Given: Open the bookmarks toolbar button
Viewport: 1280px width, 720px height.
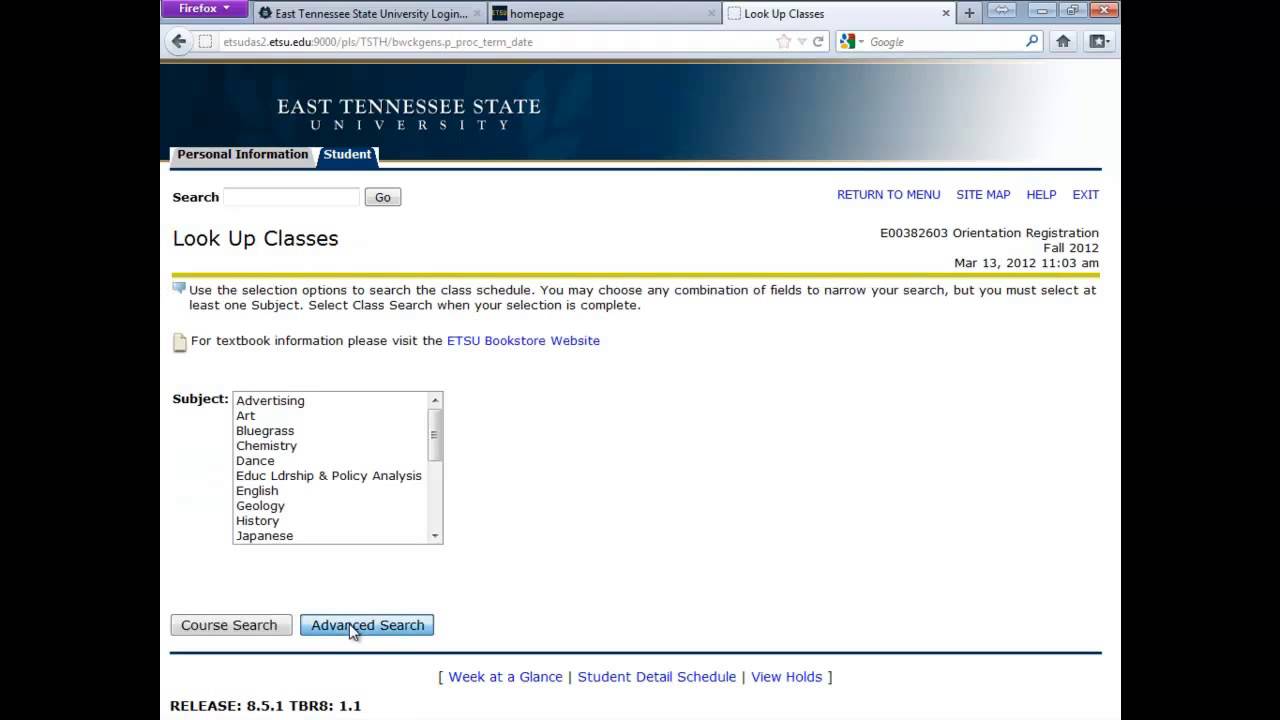Looking at the screenshot, I should point(1099,42).
